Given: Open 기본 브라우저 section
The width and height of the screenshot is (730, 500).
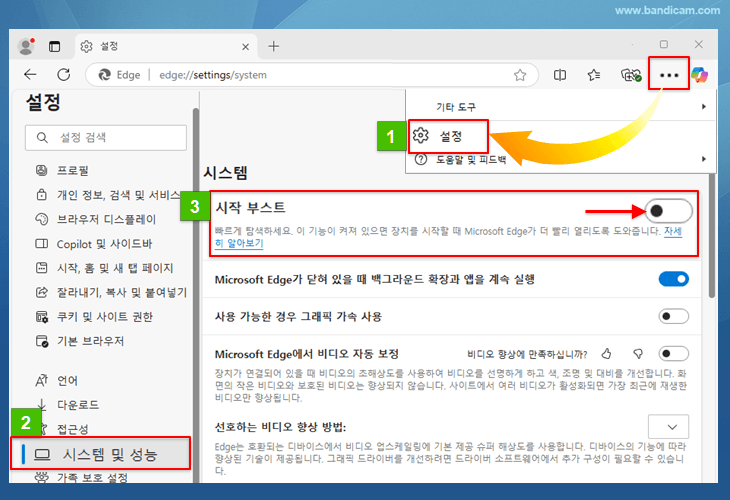Looking at the screenshot, I should (x=79, y=341).
